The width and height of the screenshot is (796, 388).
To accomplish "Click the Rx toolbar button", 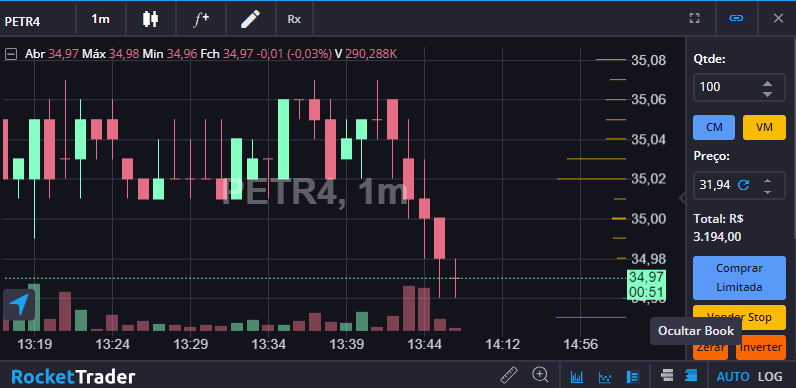I will click(x=294, y=19).
